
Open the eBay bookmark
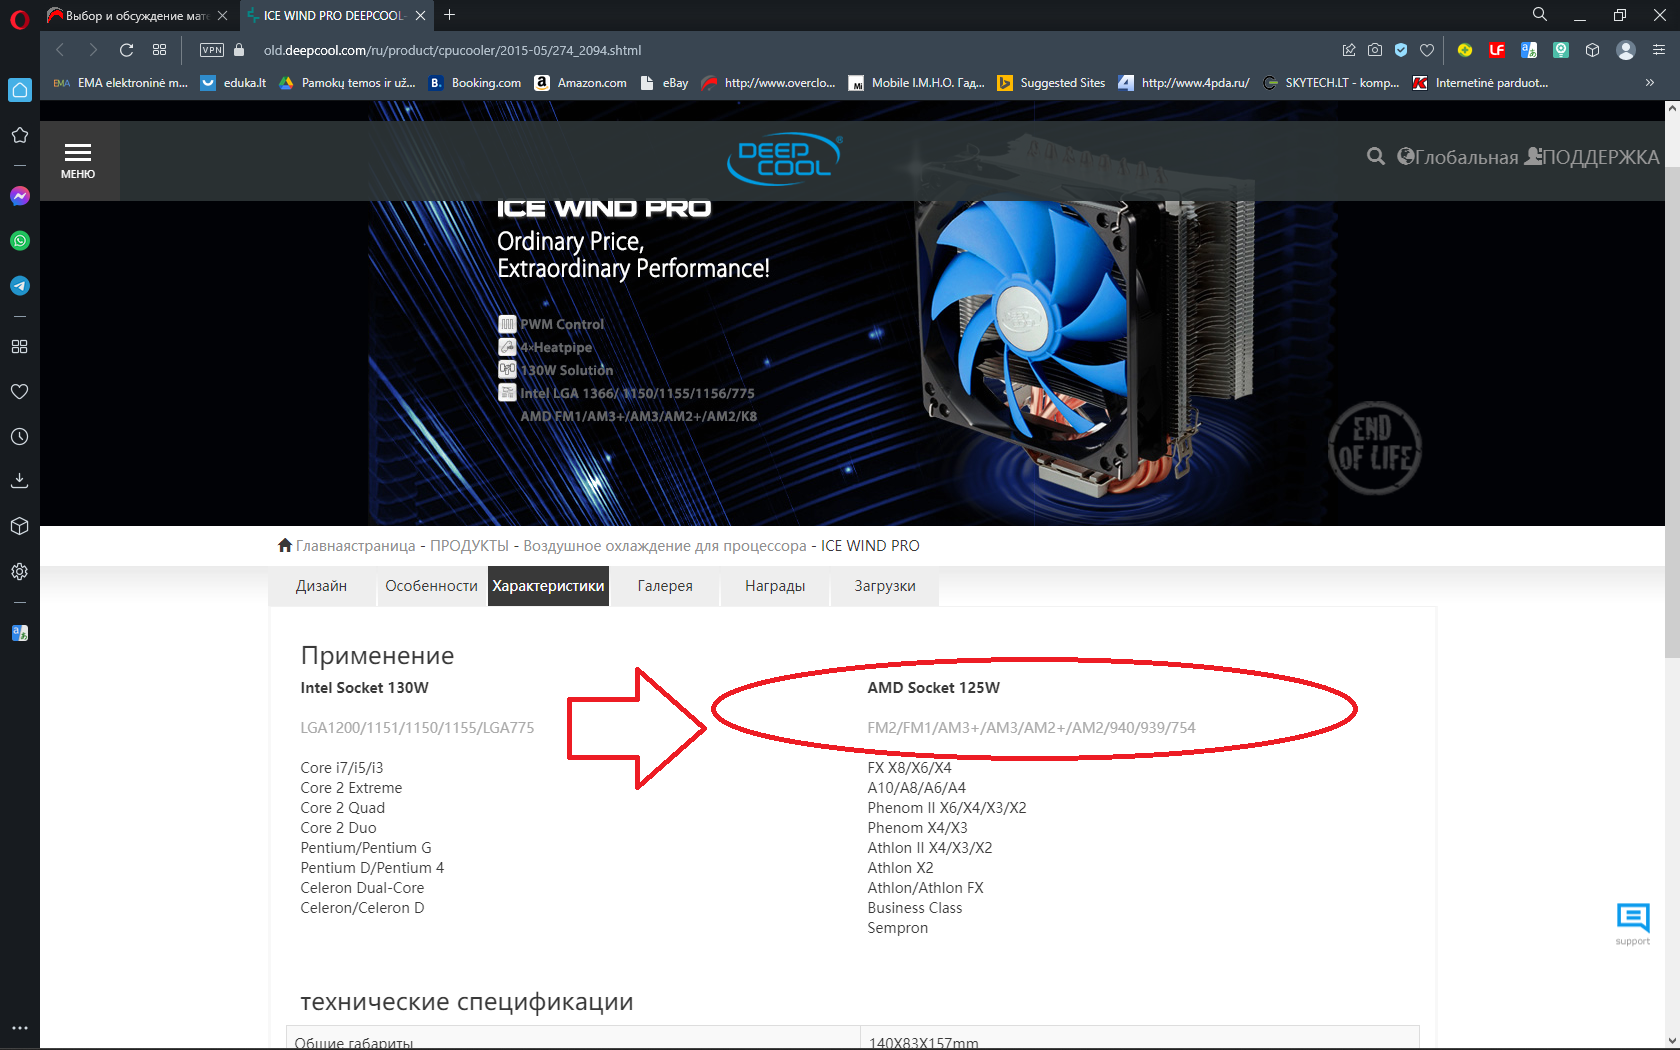(x=664, y=83)
